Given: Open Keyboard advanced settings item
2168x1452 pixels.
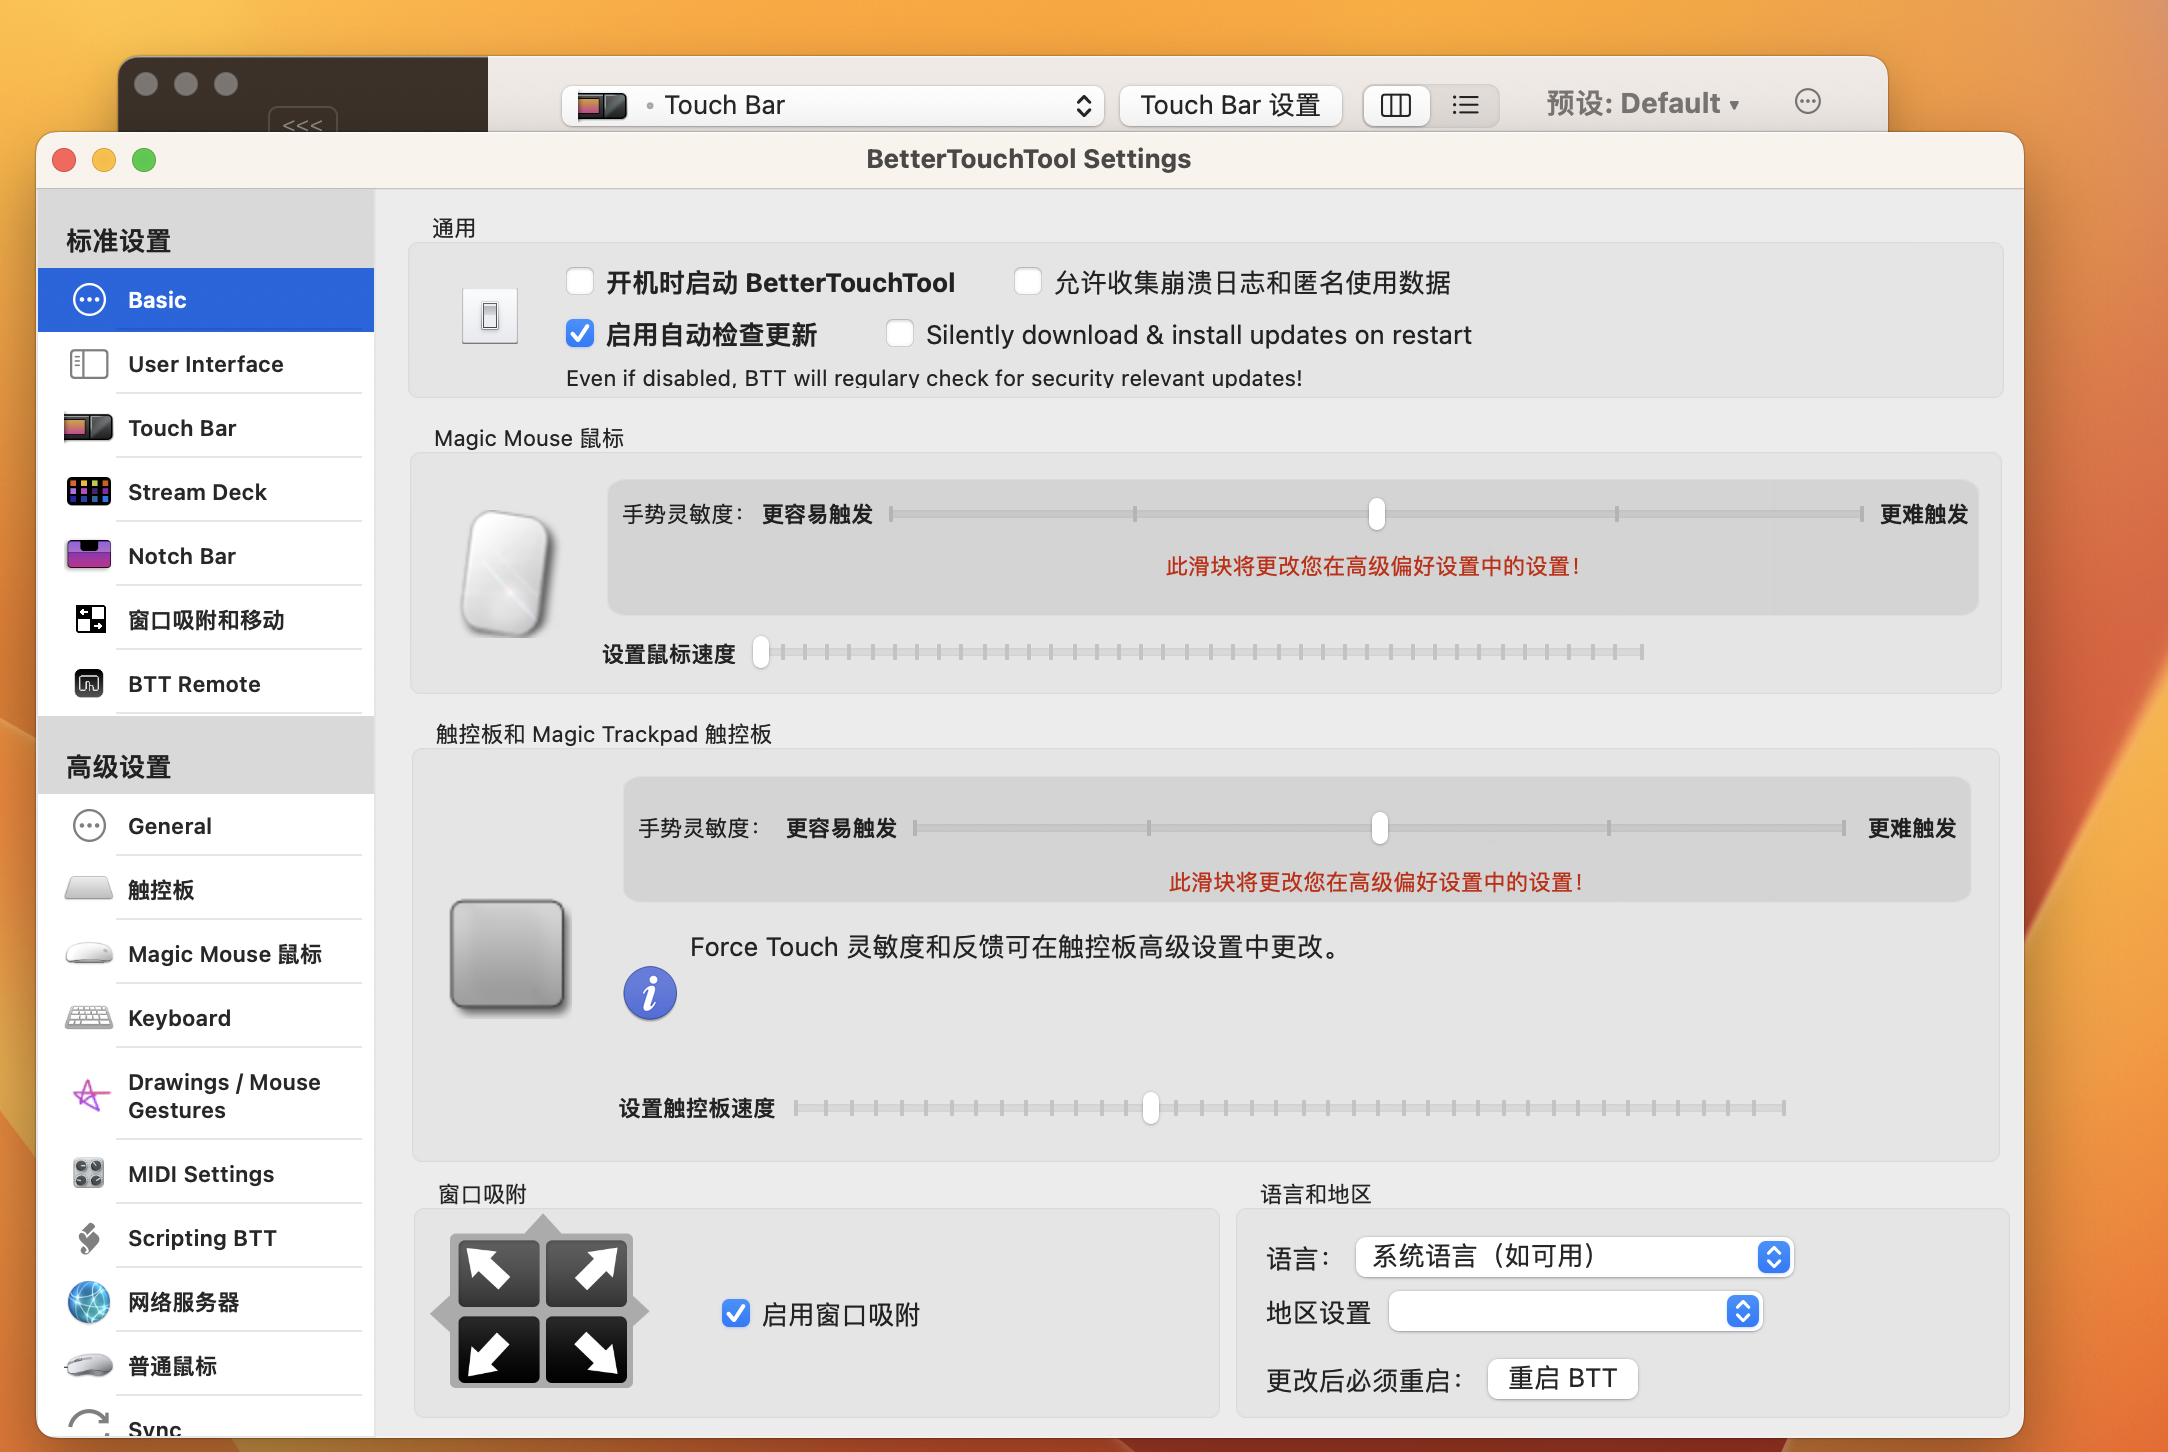Looking at the screenshot, I should coord(180,1018).
